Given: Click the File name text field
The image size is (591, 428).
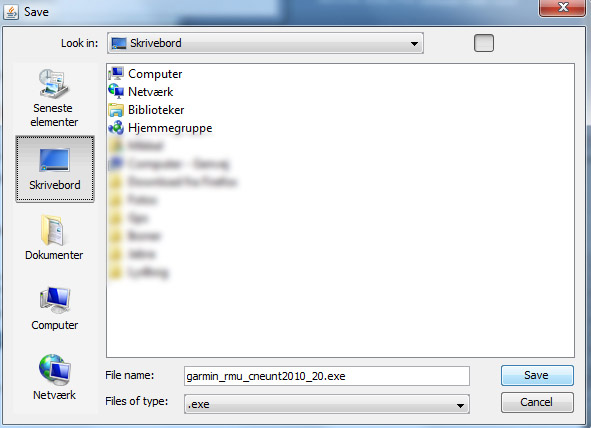Looking at the screenshot, I should (x=327, y=376).
